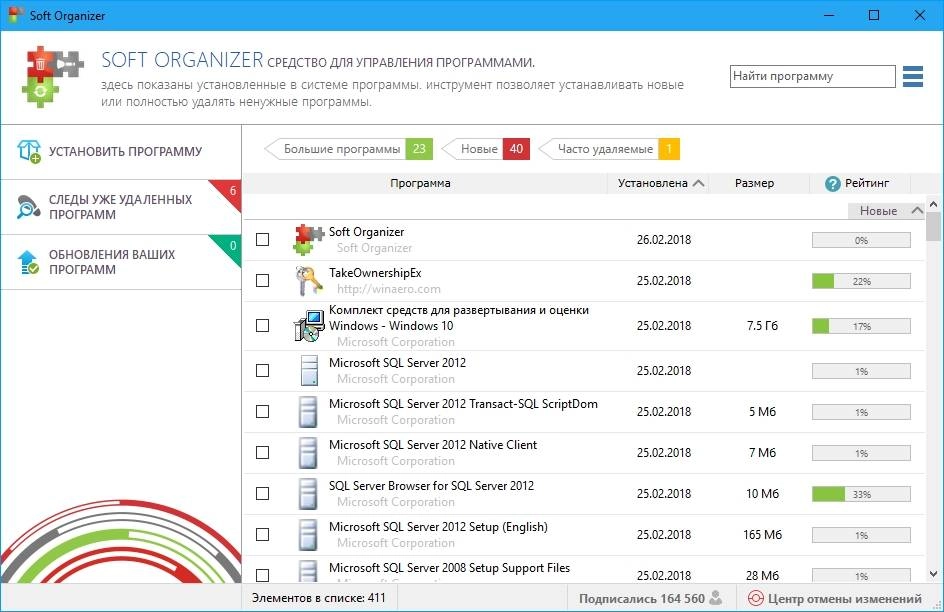Click the SQL Server Browser icon
This screenshot has width=944, height=612.
point(308,493)
